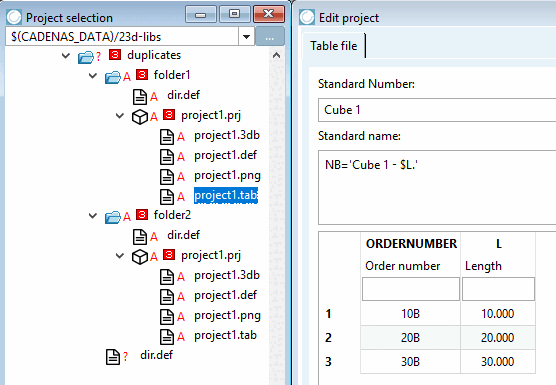
Task: Click the document icon of bottom dir.def
Action: click(x=113, y=357)
